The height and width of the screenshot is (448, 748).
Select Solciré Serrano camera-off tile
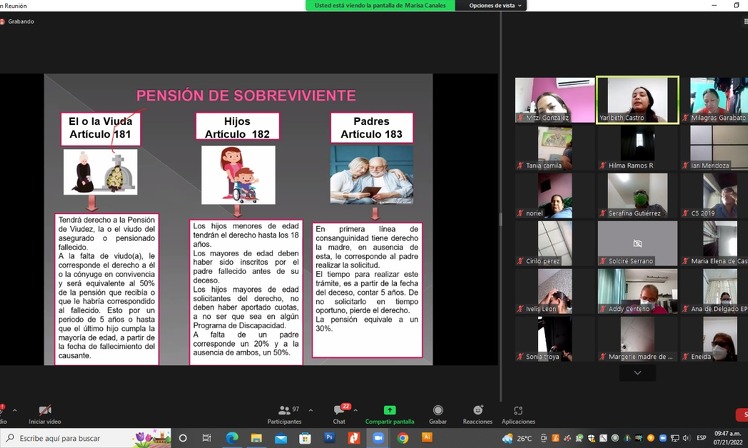point(637,243)
